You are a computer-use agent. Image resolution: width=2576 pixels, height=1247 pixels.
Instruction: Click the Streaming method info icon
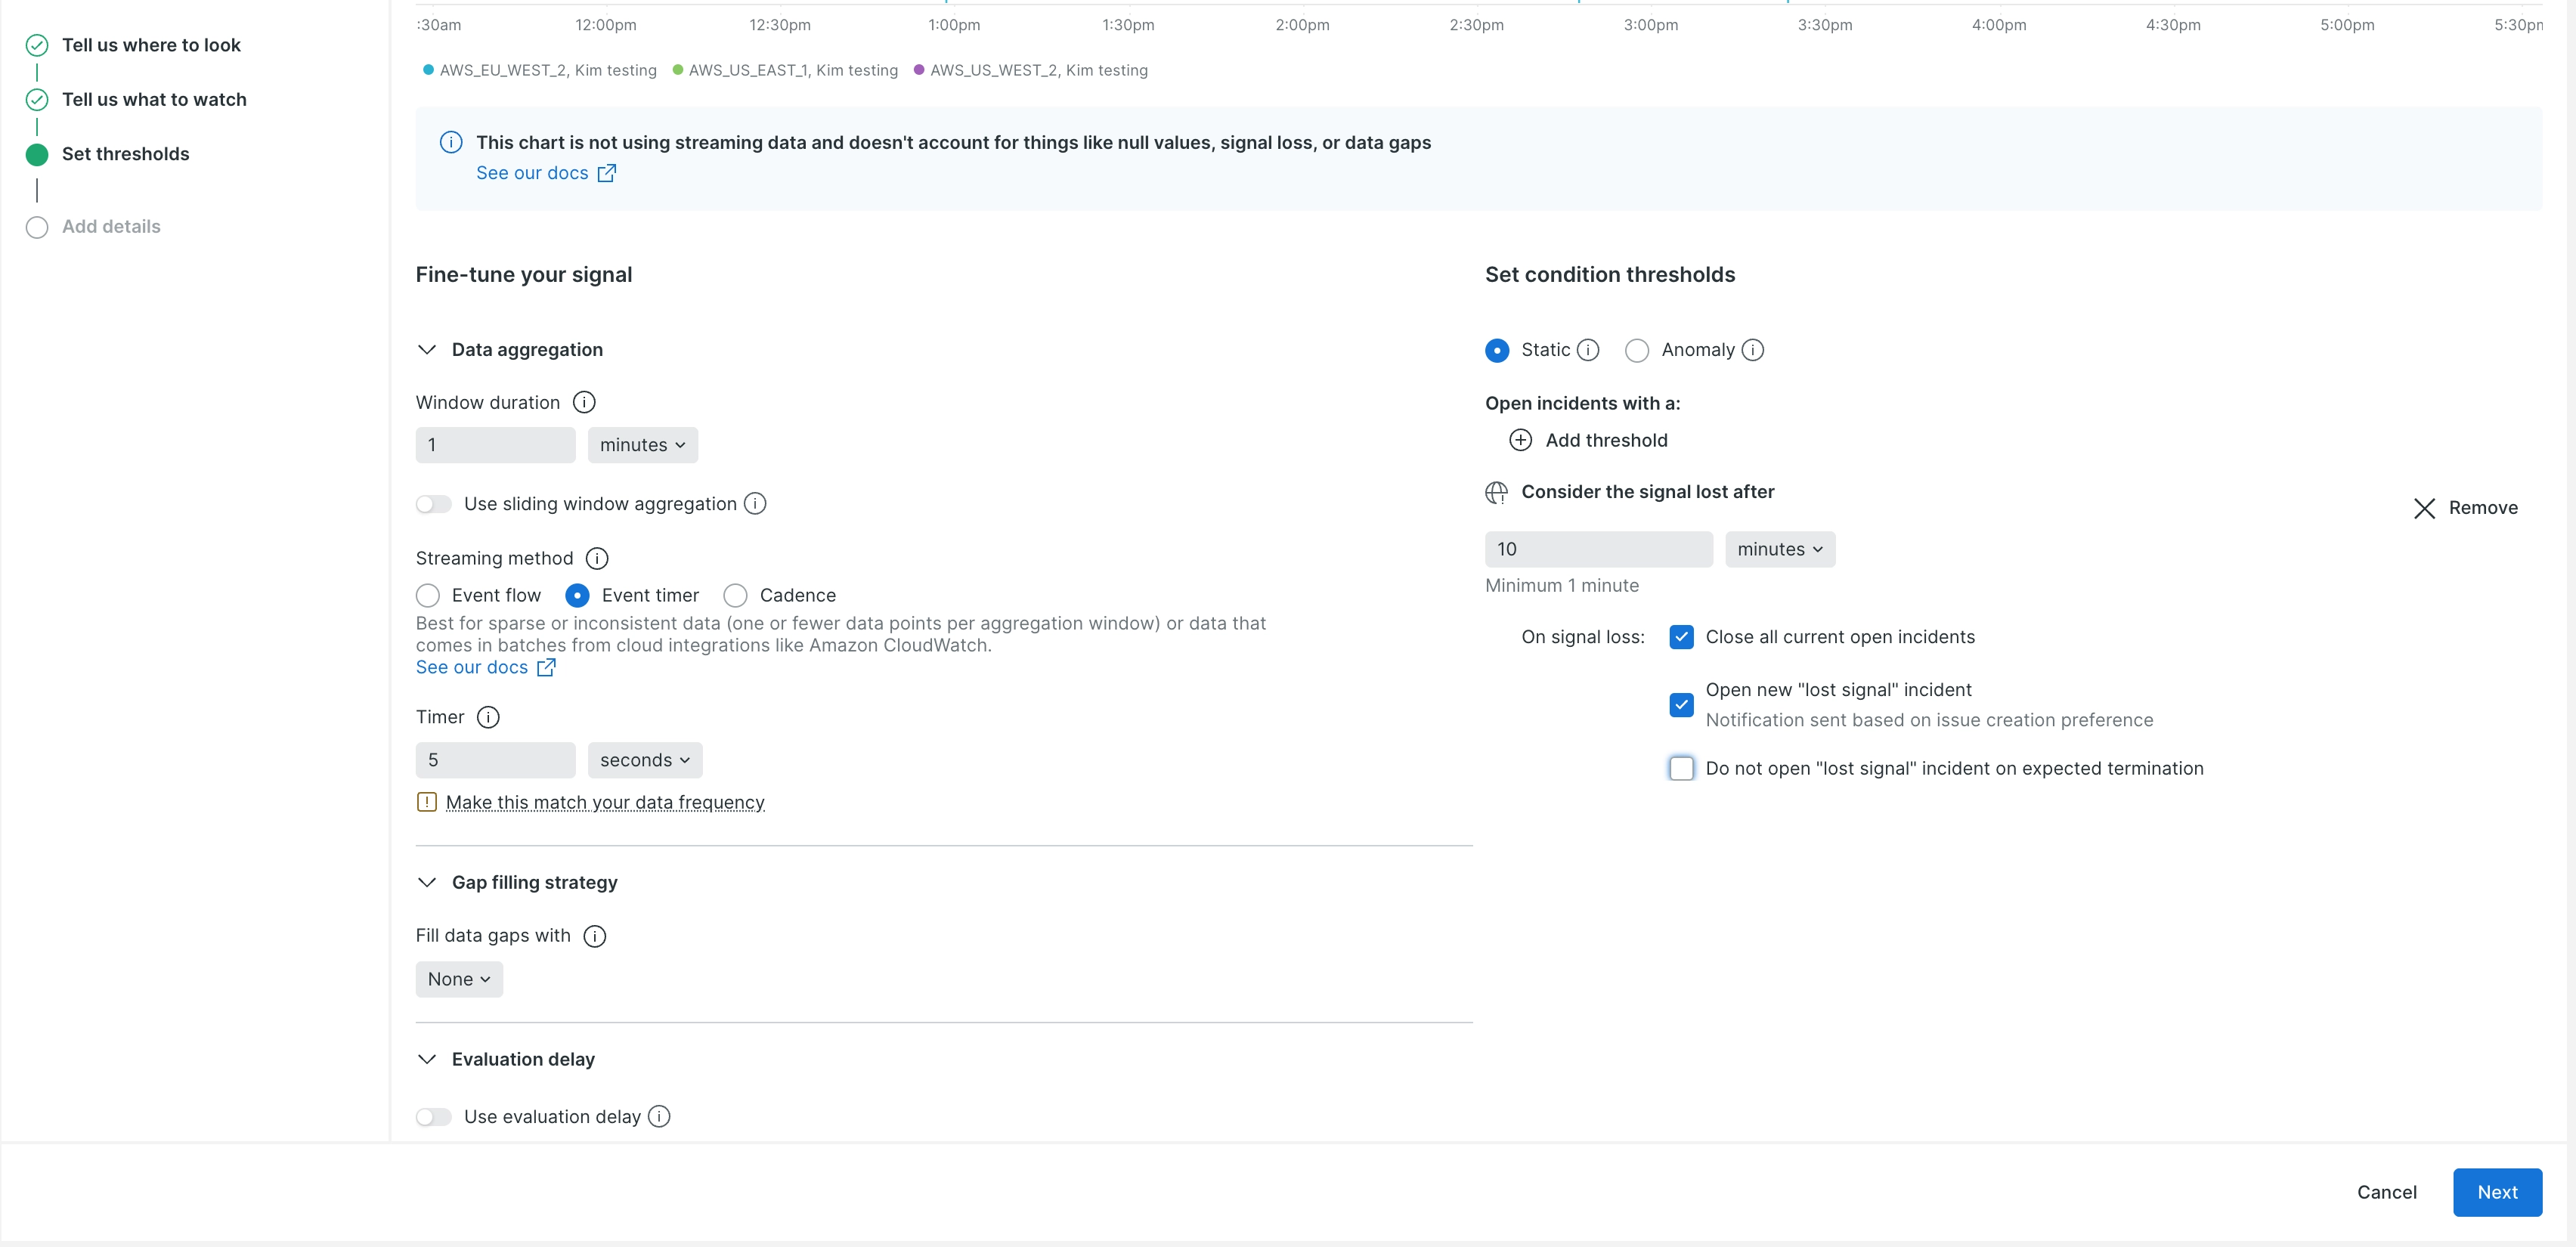(597, 558)
